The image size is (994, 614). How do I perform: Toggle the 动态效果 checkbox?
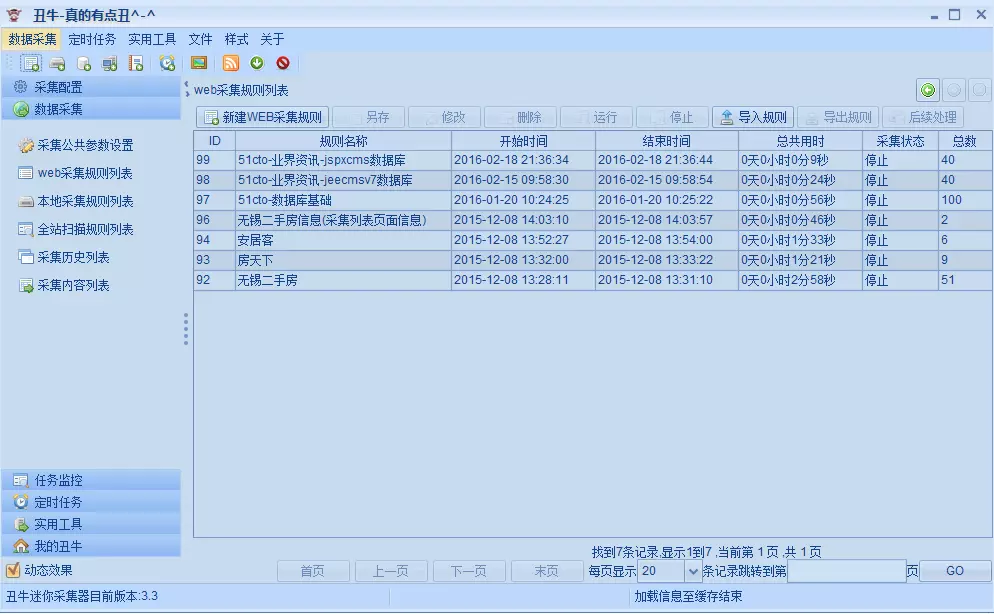[12, 570]
